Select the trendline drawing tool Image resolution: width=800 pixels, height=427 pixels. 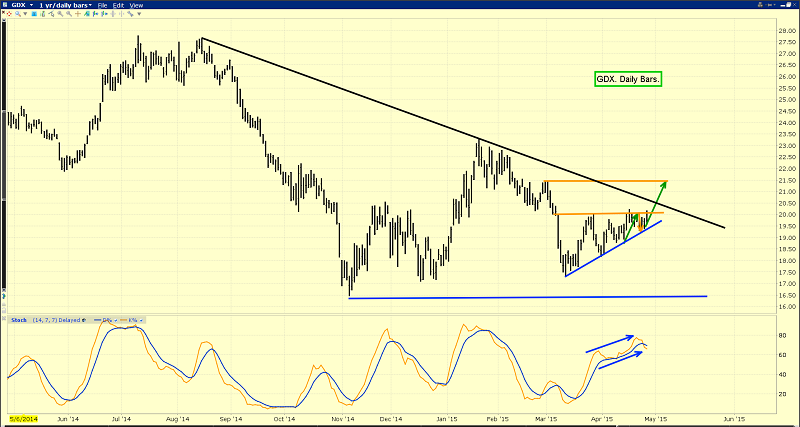point(52,14)
